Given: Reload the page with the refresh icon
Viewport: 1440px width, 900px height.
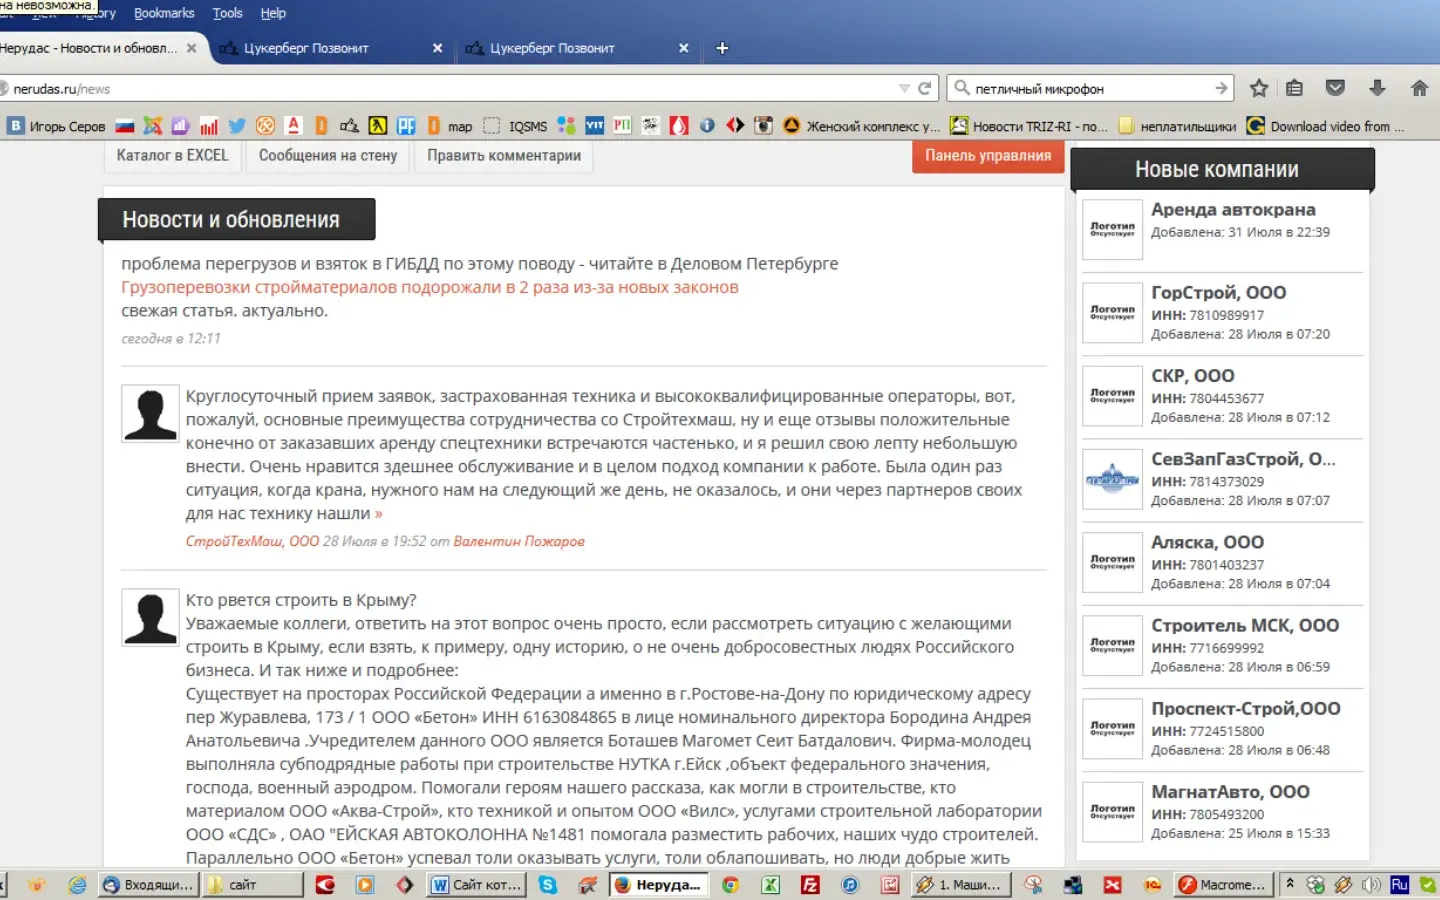Looking at the screenshot, I should [925, 88].
